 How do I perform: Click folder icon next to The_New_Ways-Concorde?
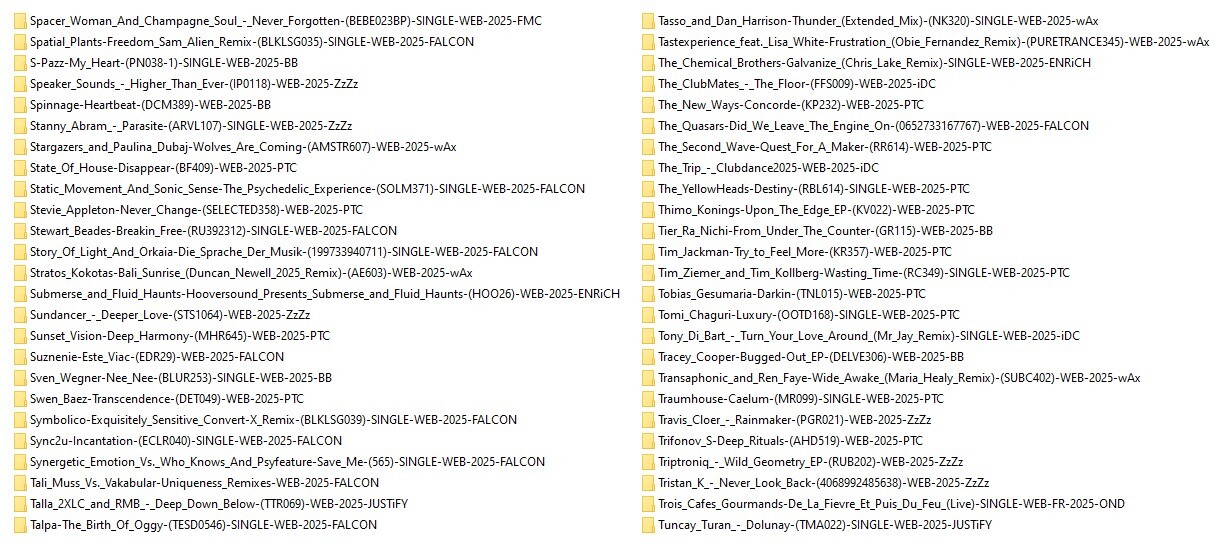click(647, 104)
